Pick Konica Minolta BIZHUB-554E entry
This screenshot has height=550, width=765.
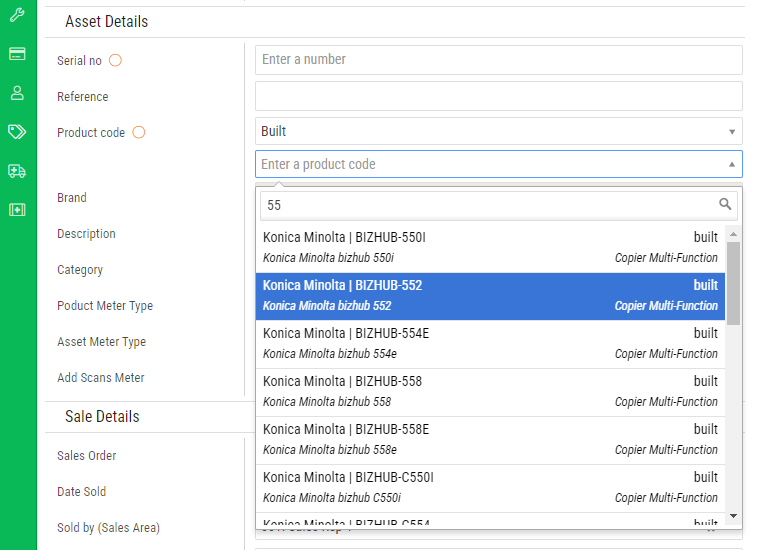click(490, 343)
